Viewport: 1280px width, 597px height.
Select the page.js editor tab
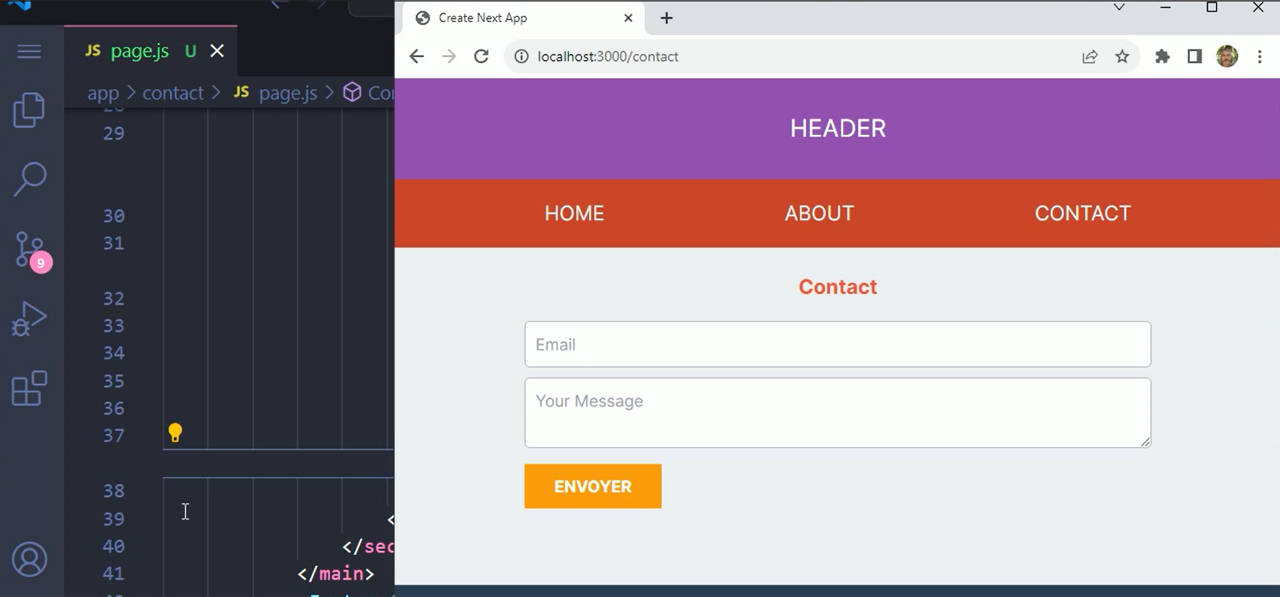click(x=138, y=50)
